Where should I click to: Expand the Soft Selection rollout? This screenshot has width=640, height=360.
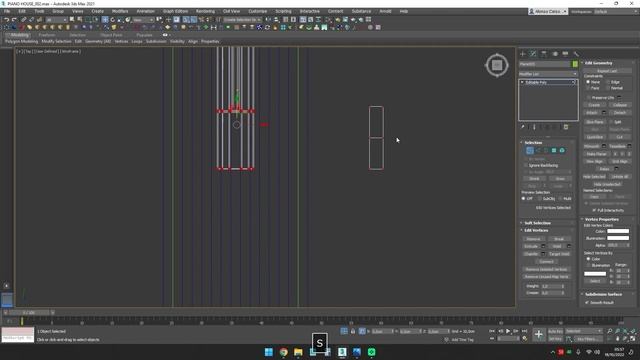[537, 223]
